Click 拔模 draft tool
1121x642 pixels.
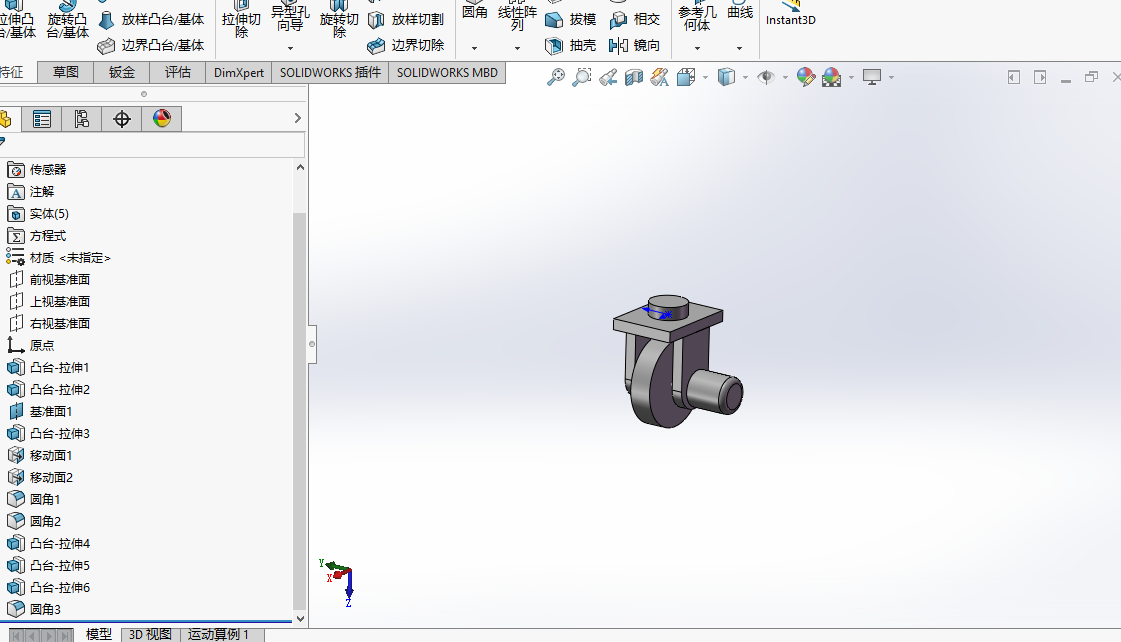[x=571, y=19]
